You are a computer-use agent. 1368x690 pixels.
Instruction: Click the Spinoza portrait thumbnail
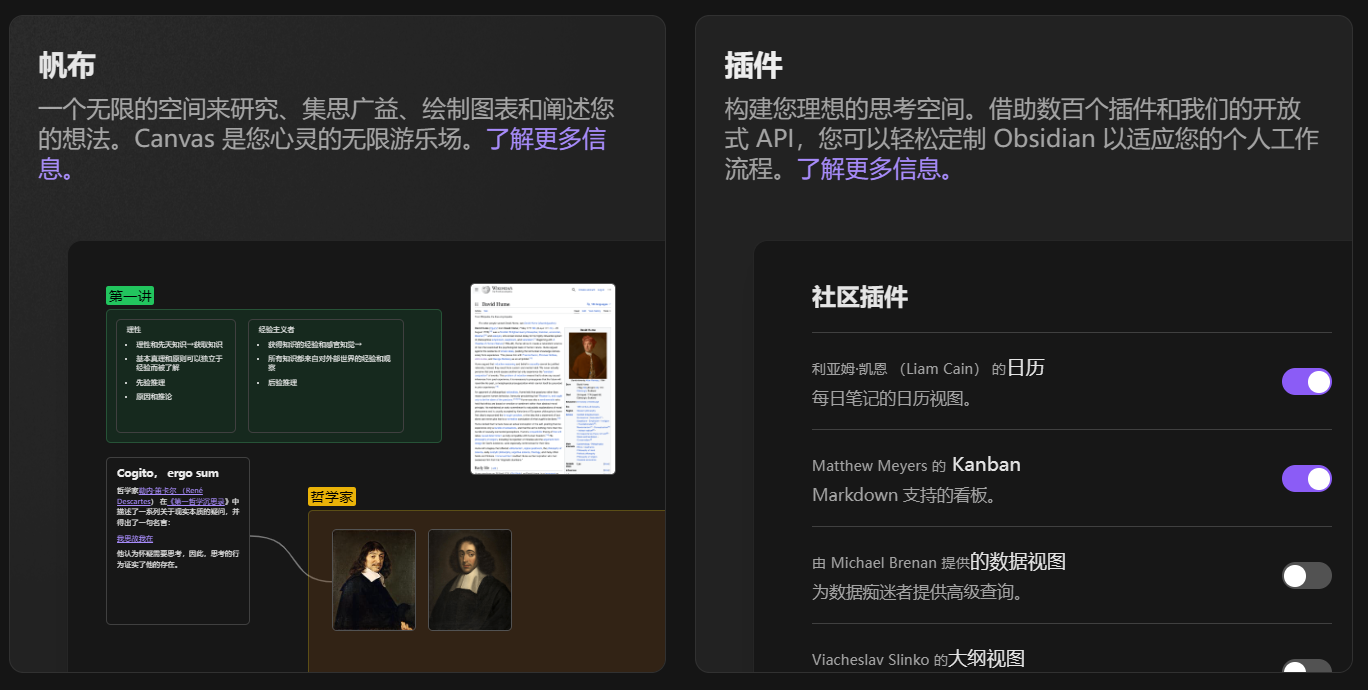click(470, 580)
